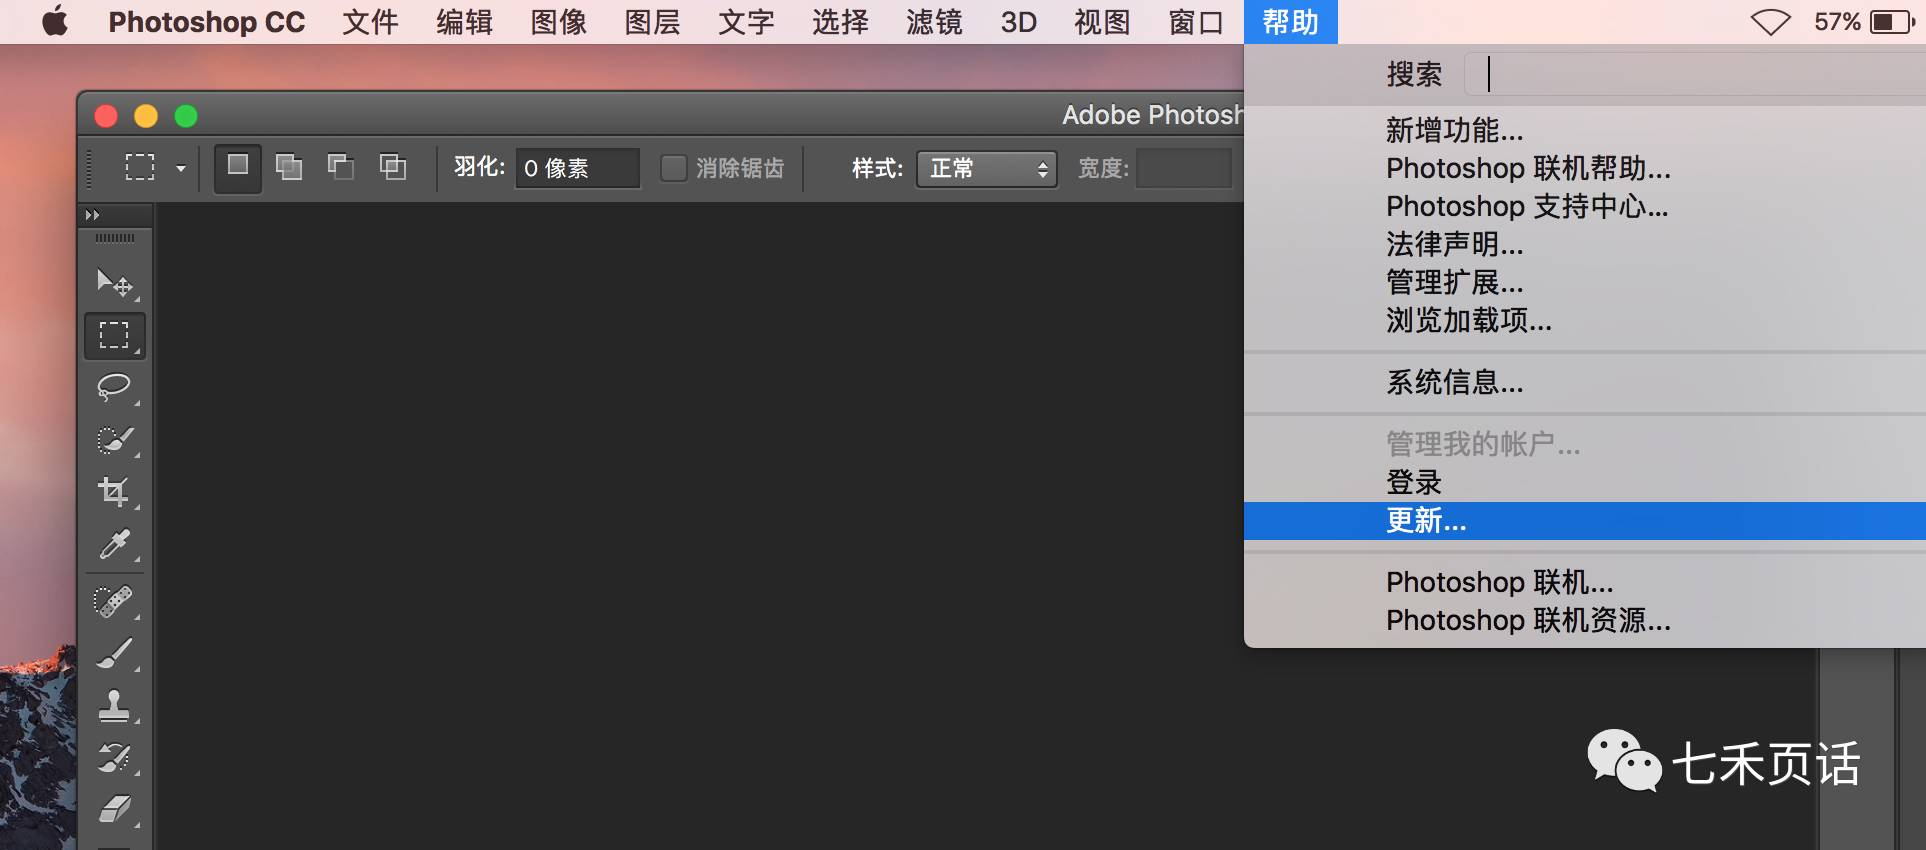Select the Spot Healing Brush tool
The image size is (1926, 850).
(114, 601)
